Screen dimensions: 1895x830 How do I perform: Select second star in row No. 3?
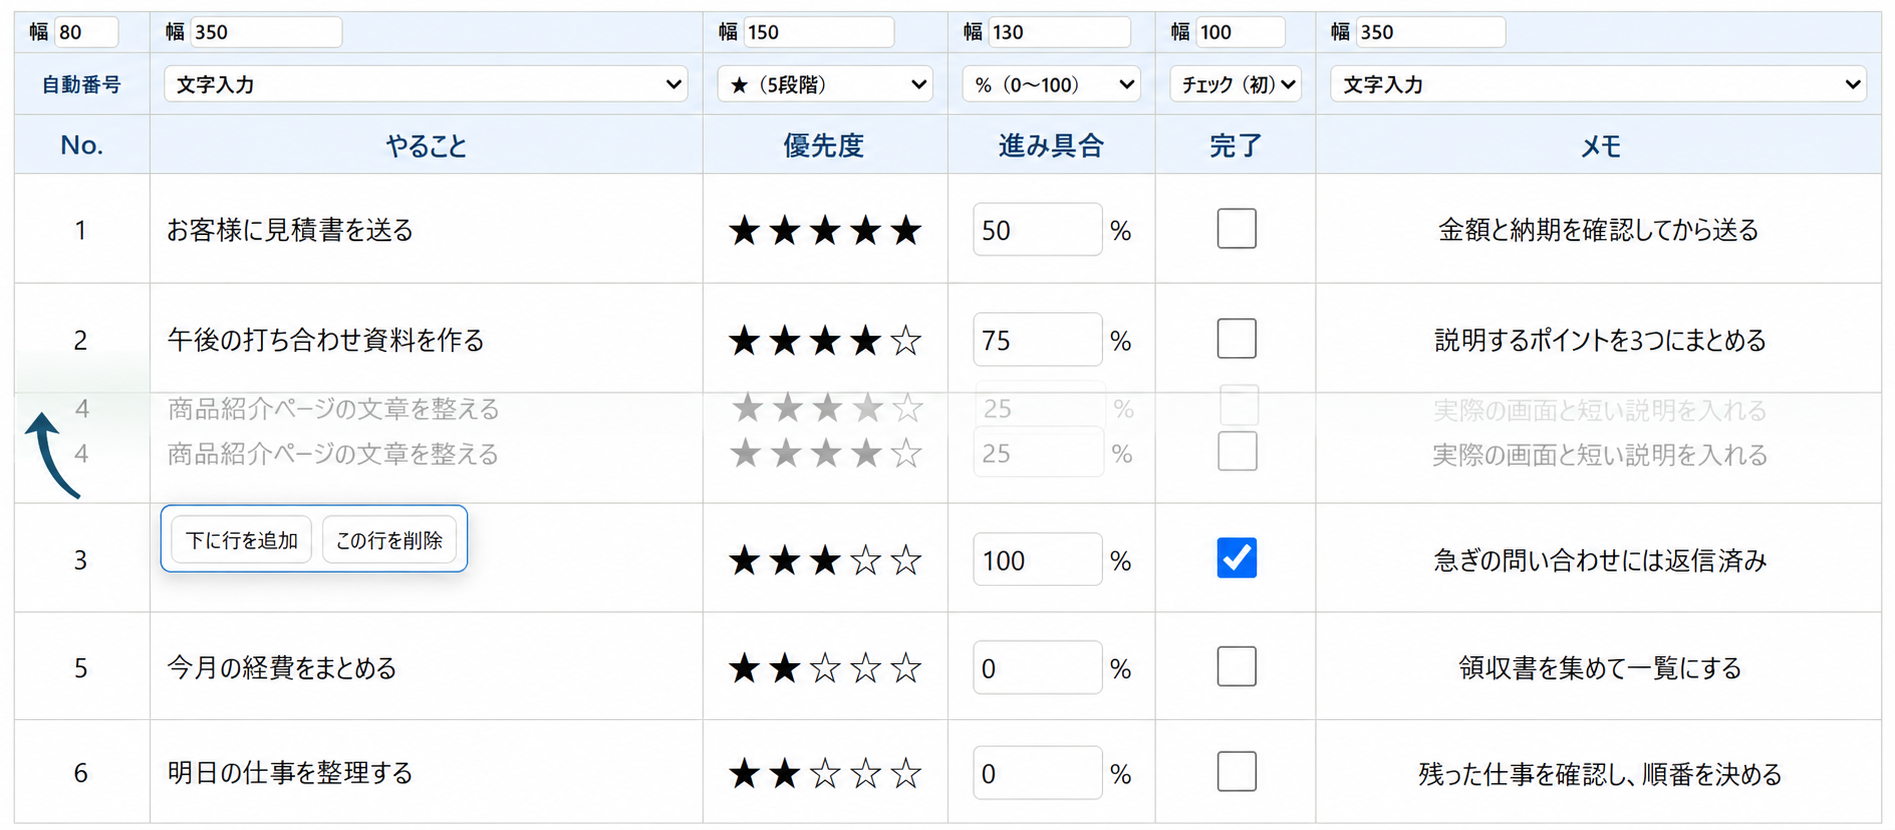click(785, 560)
